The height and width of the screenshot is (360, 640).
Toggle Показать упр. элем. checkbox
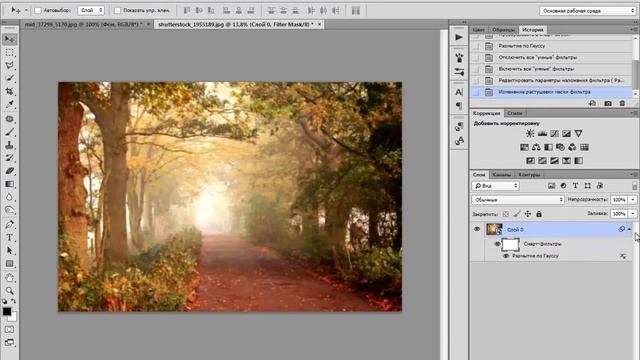tap(118, 10)
